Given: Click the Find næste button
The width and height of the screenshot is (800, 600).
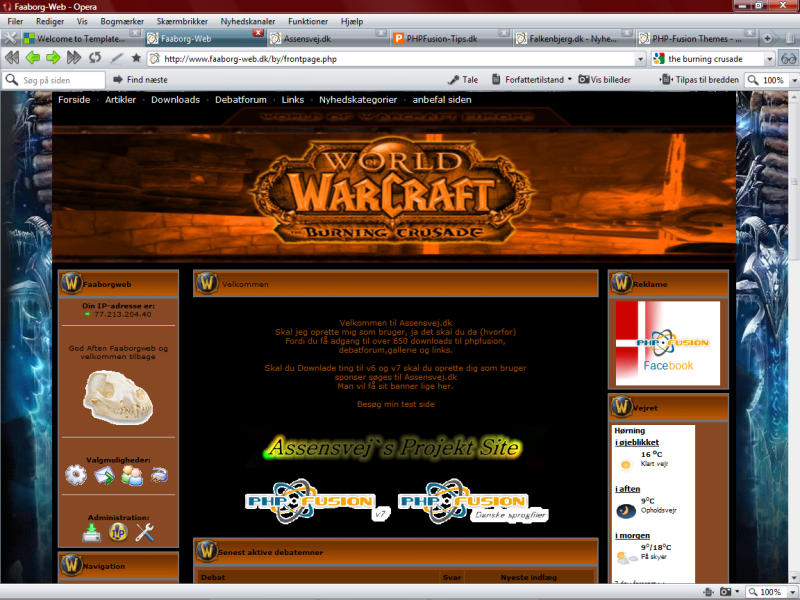Looking at the screenshot, I should click(x=140, y=80).
